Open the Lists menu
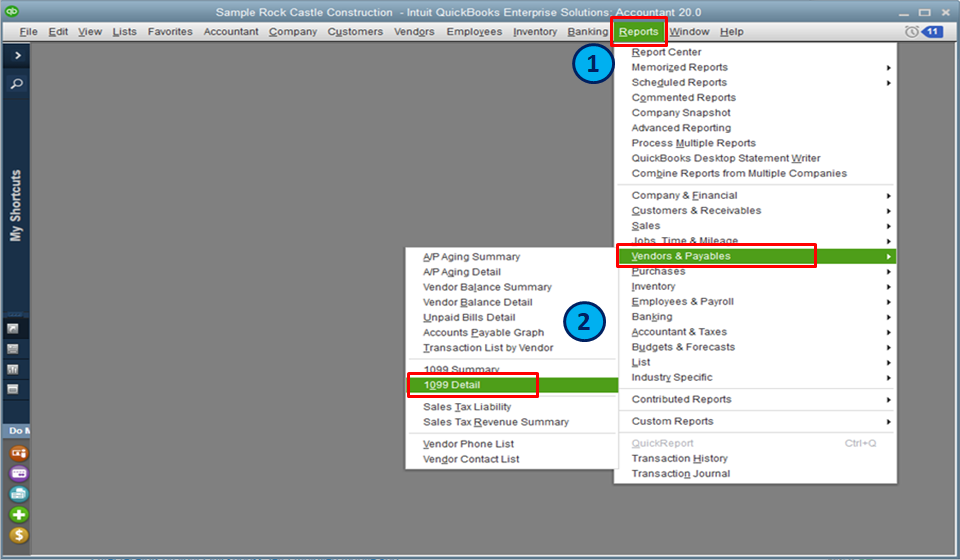The image size is (960, 560). (x=124, y=32)
